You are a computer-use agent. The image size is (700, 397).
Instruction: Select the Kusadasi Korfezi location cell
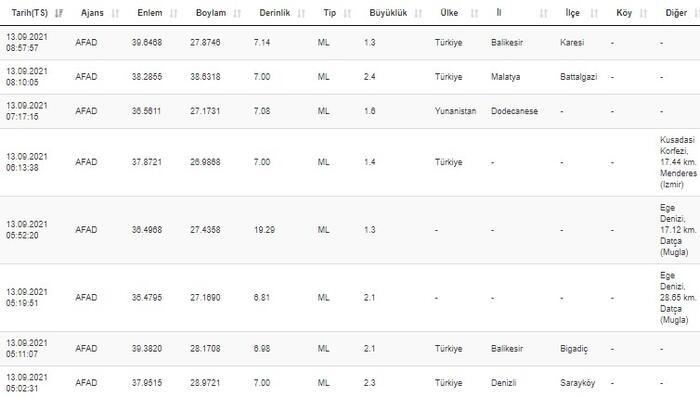[x=678, y=162]
